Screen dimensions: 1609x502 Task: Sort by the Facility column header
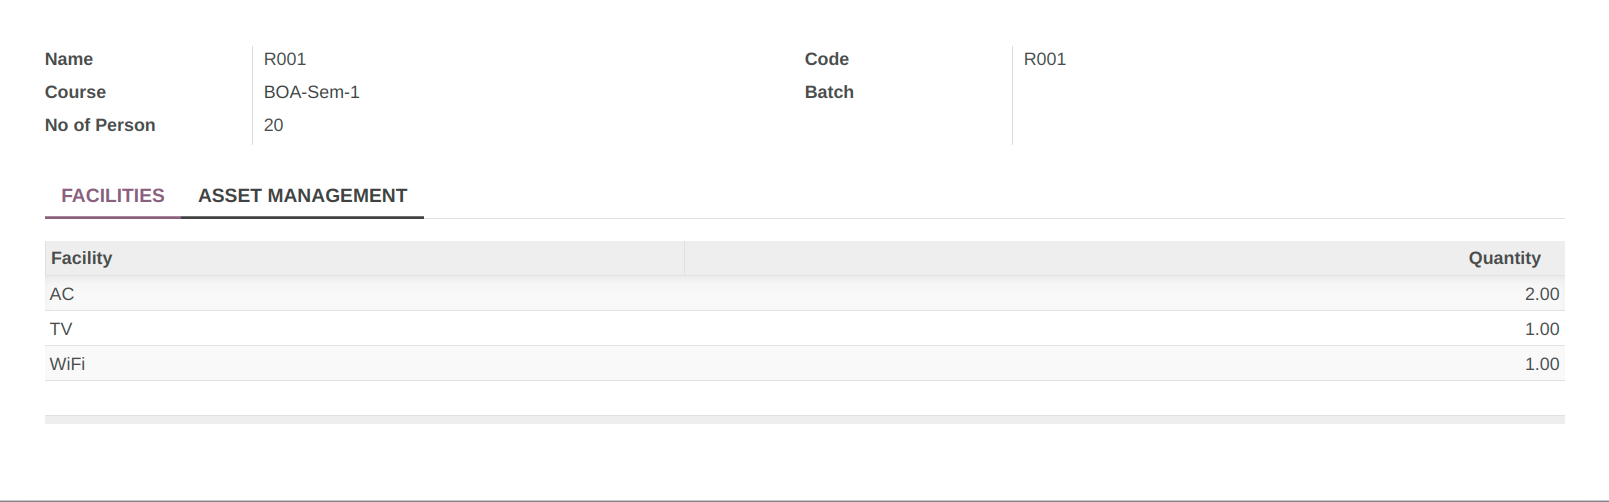(365, 258)
